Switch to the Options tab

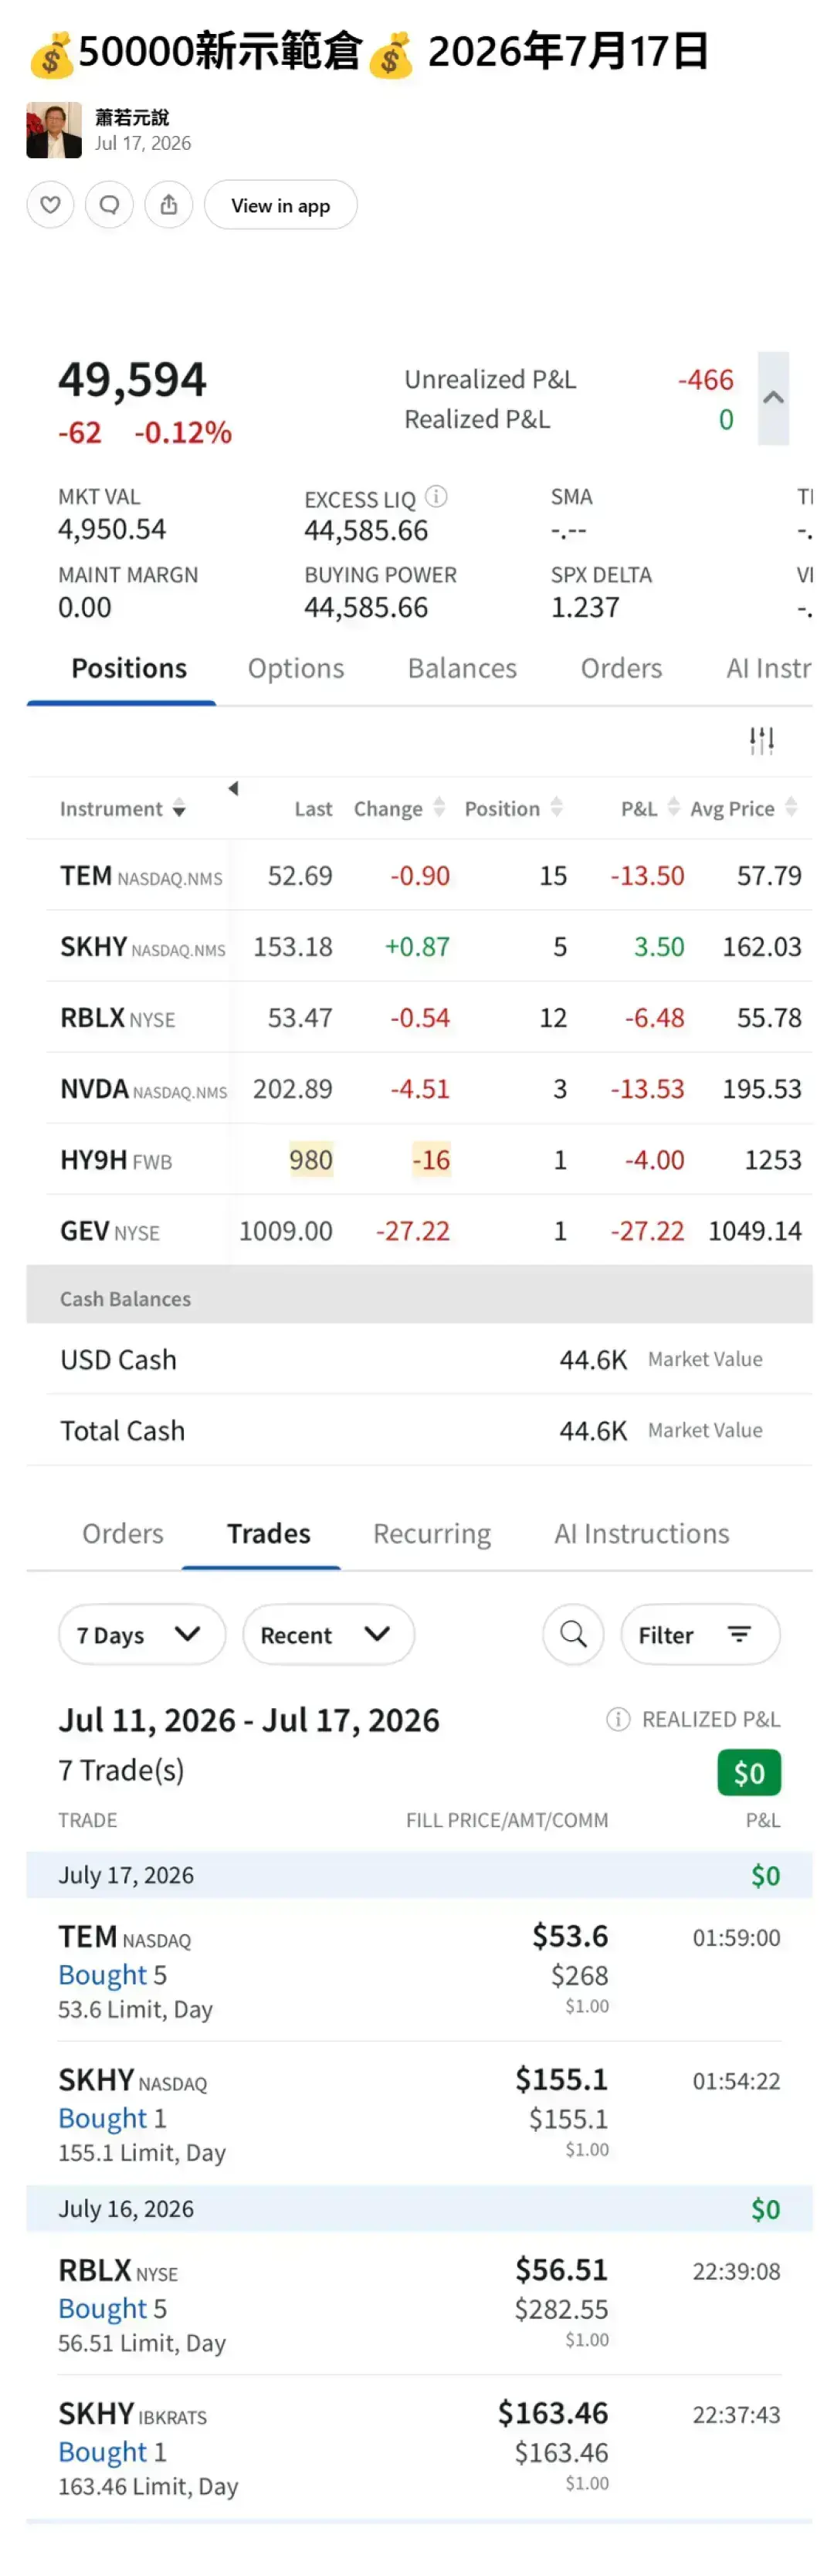pos(296,668)
